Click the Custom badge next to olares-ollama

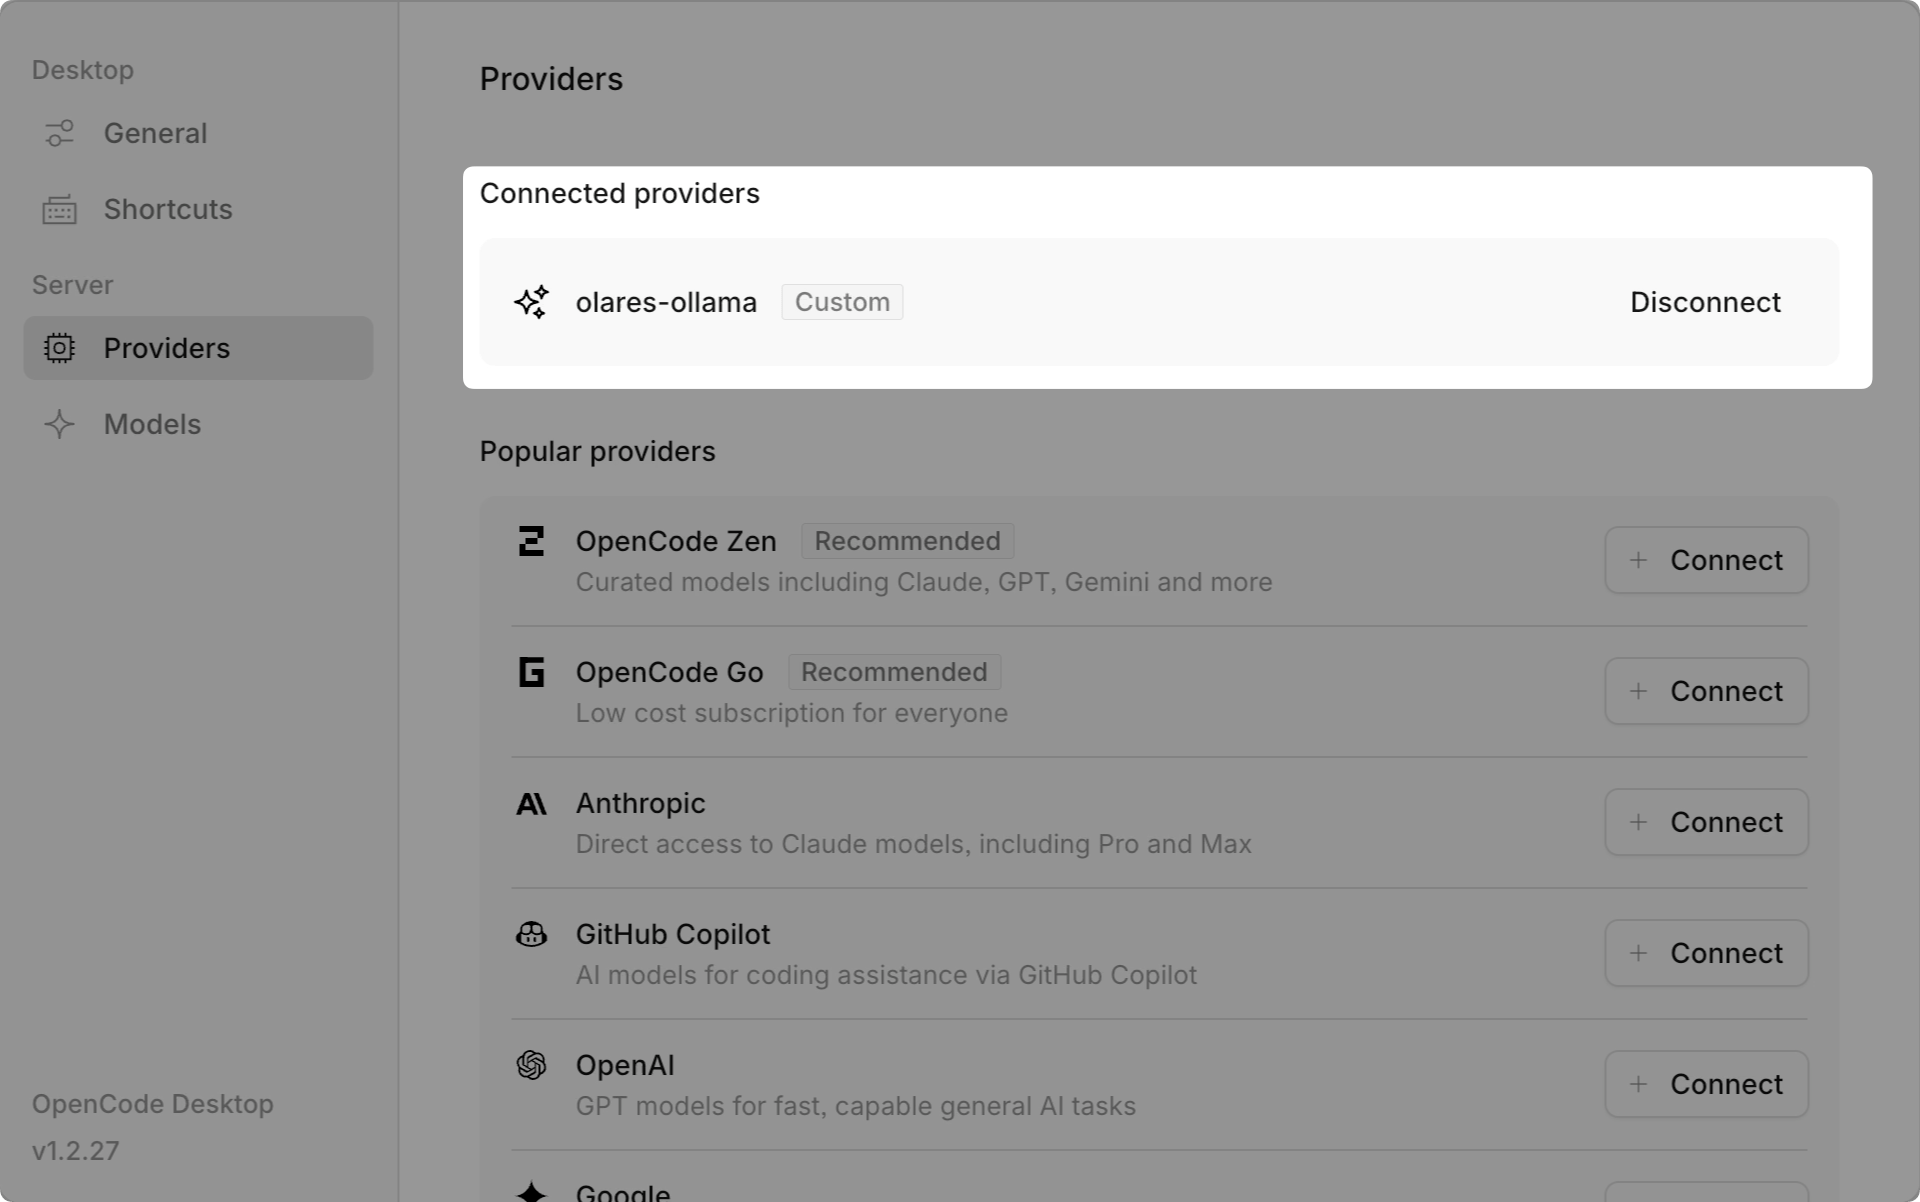(x=842, y=301)
